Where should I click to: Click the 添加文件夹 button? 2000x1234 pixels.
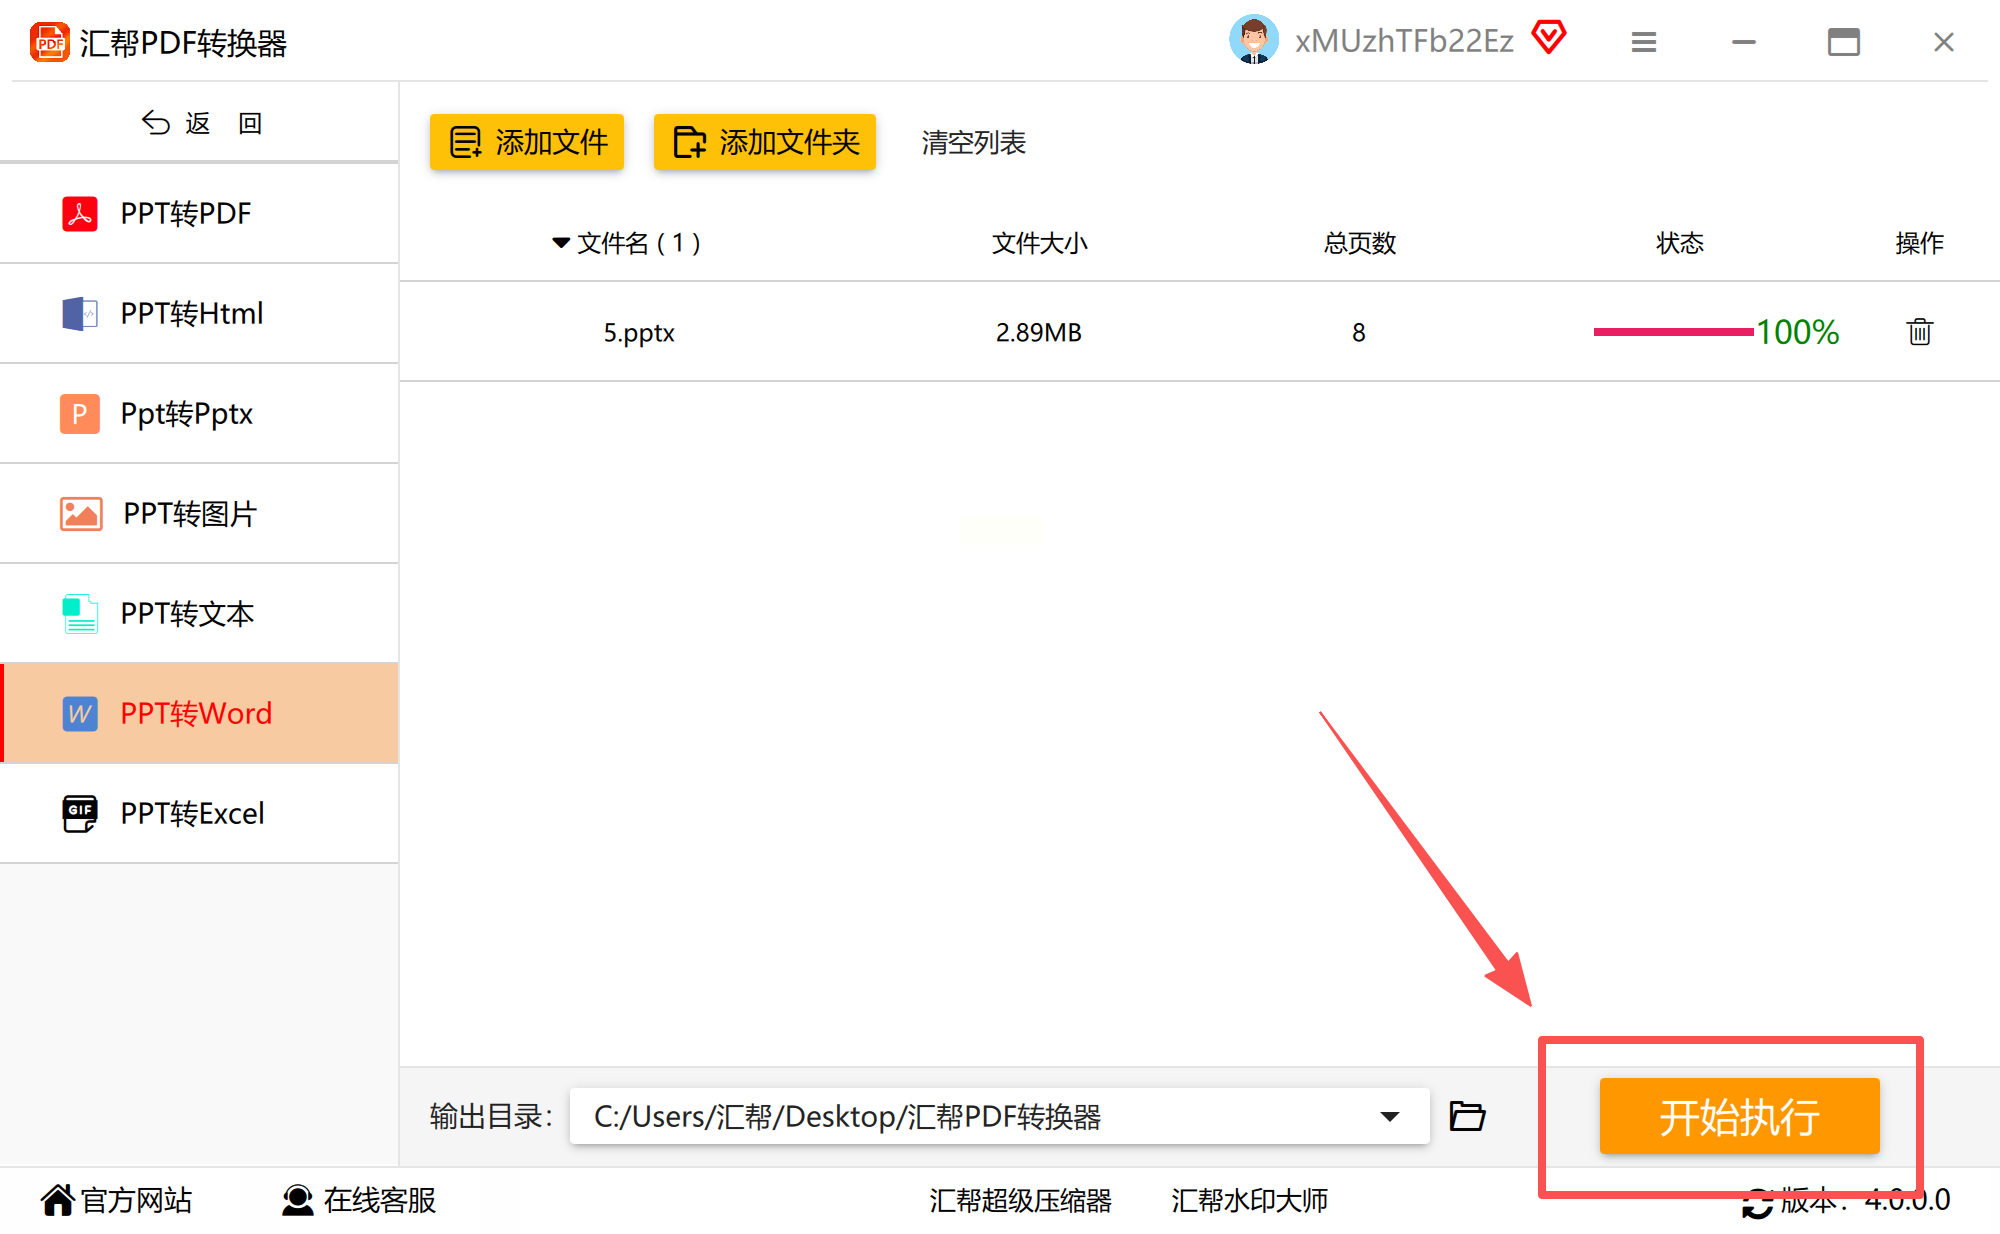click(x=765, y=142)
